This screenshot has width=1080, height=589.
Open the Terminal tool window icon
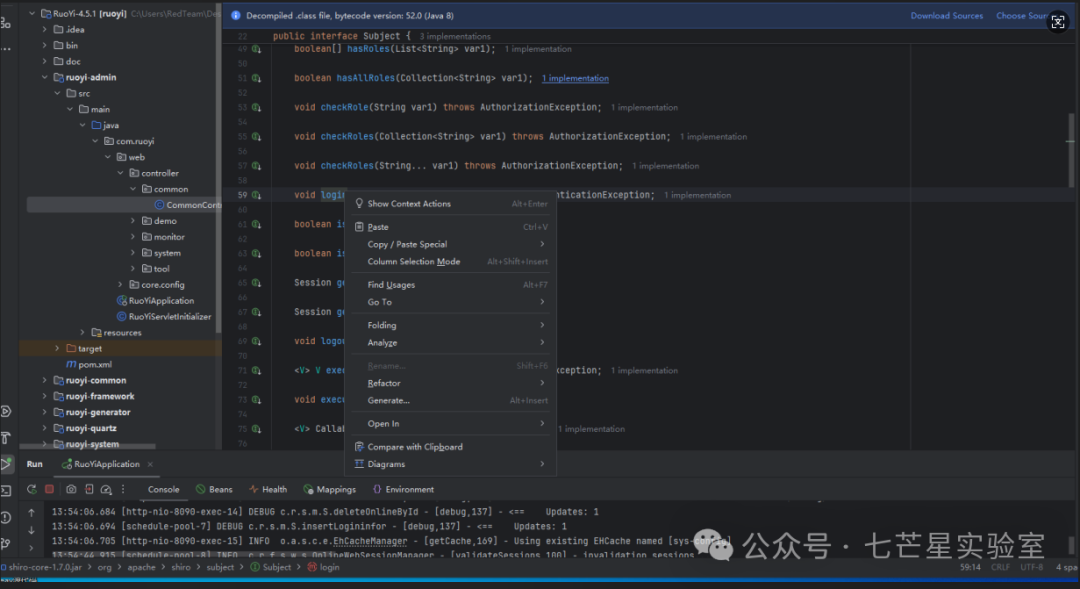tap(6, 490)
